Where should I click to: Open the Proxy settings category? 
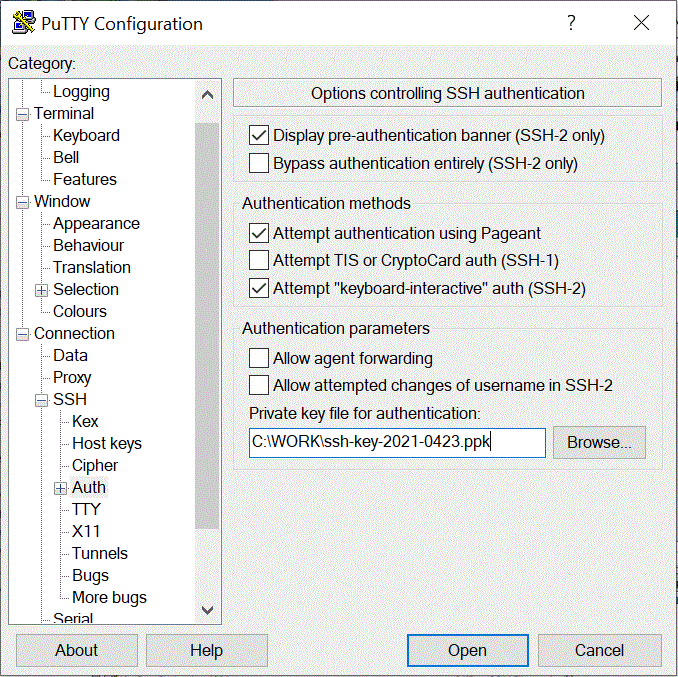click(72, 377)
